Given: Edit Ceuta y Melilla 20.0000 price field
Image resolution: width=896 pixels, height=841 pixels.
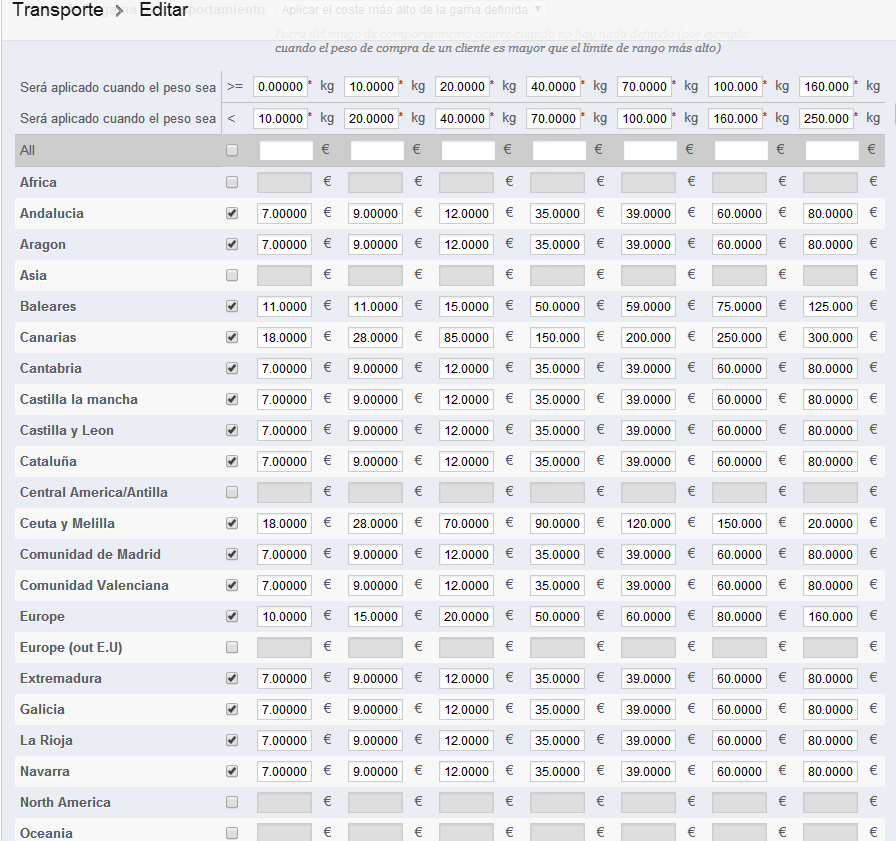Looking at the screenshot, I should point(830,524).
